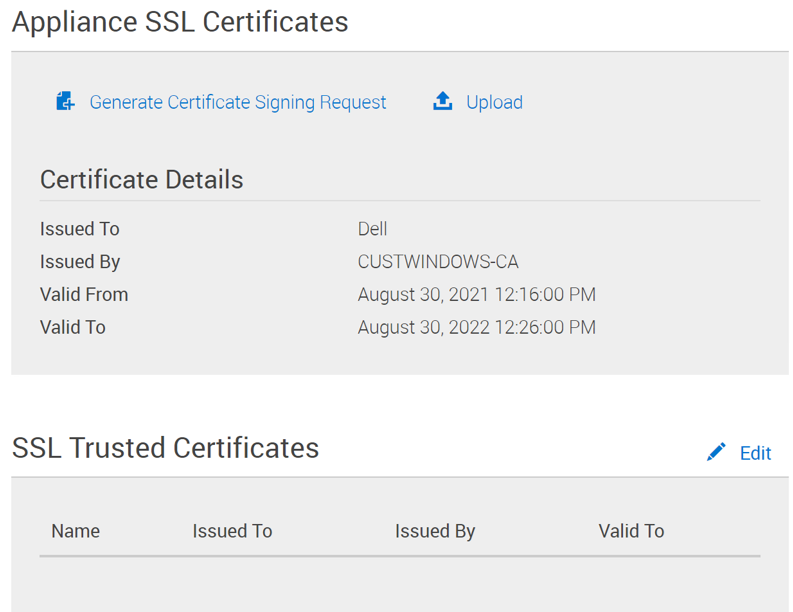
Task: Click the CUSTWINDOWS-CA issuer value
Action: [x=438, y=262]
